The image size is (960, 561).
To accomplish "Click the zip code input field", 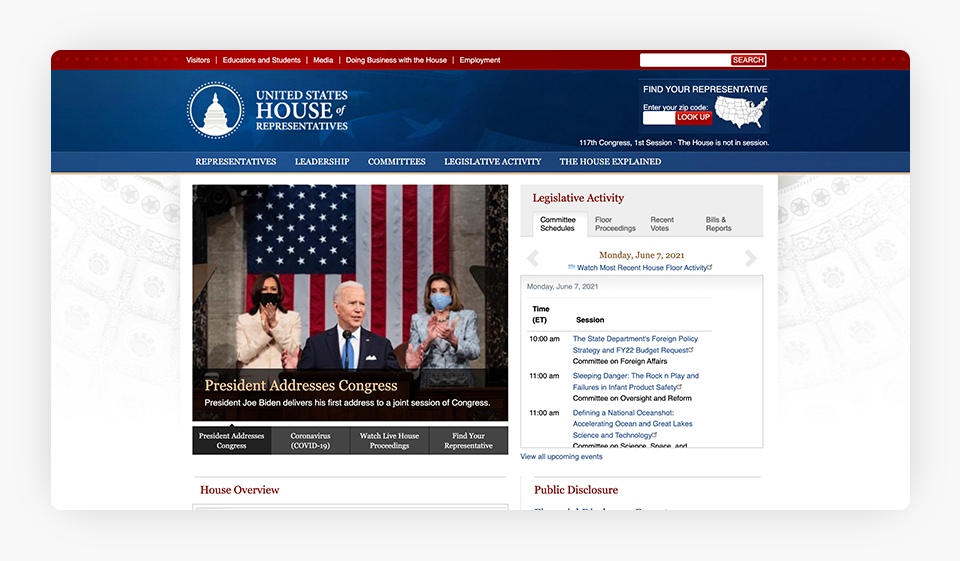I will coord(658,118).
